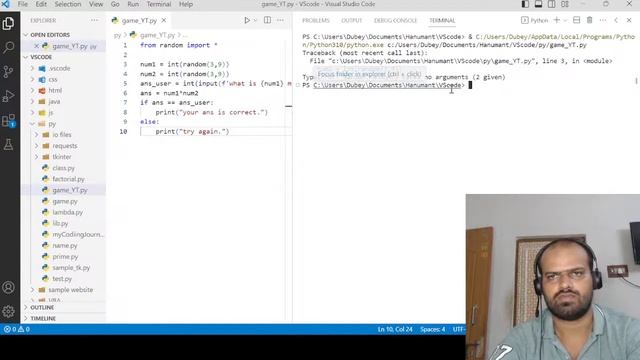Open the Run menu
640x360 pixels.
(x=133, y=4)
